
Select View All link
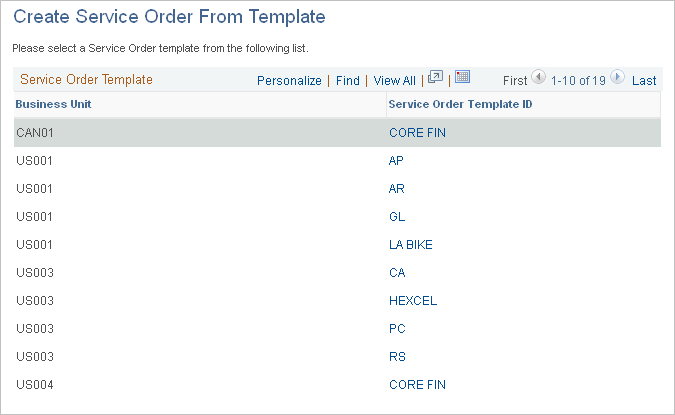pyautogui.click(x=394, y=81)
